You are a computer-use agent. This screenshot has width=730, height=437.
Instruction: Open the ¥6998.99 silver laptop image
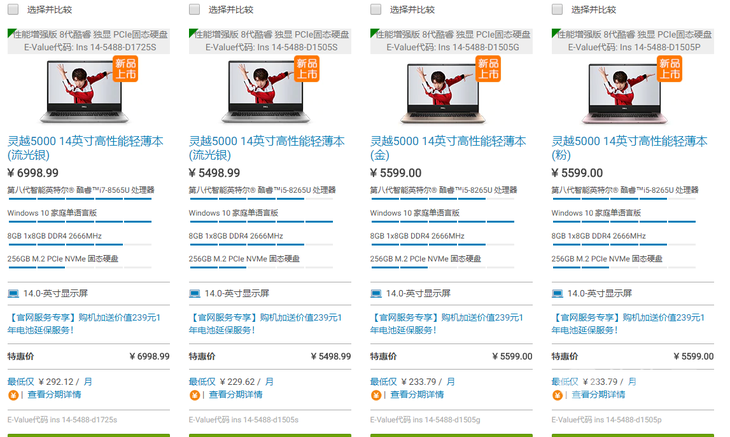click(84, 92)
